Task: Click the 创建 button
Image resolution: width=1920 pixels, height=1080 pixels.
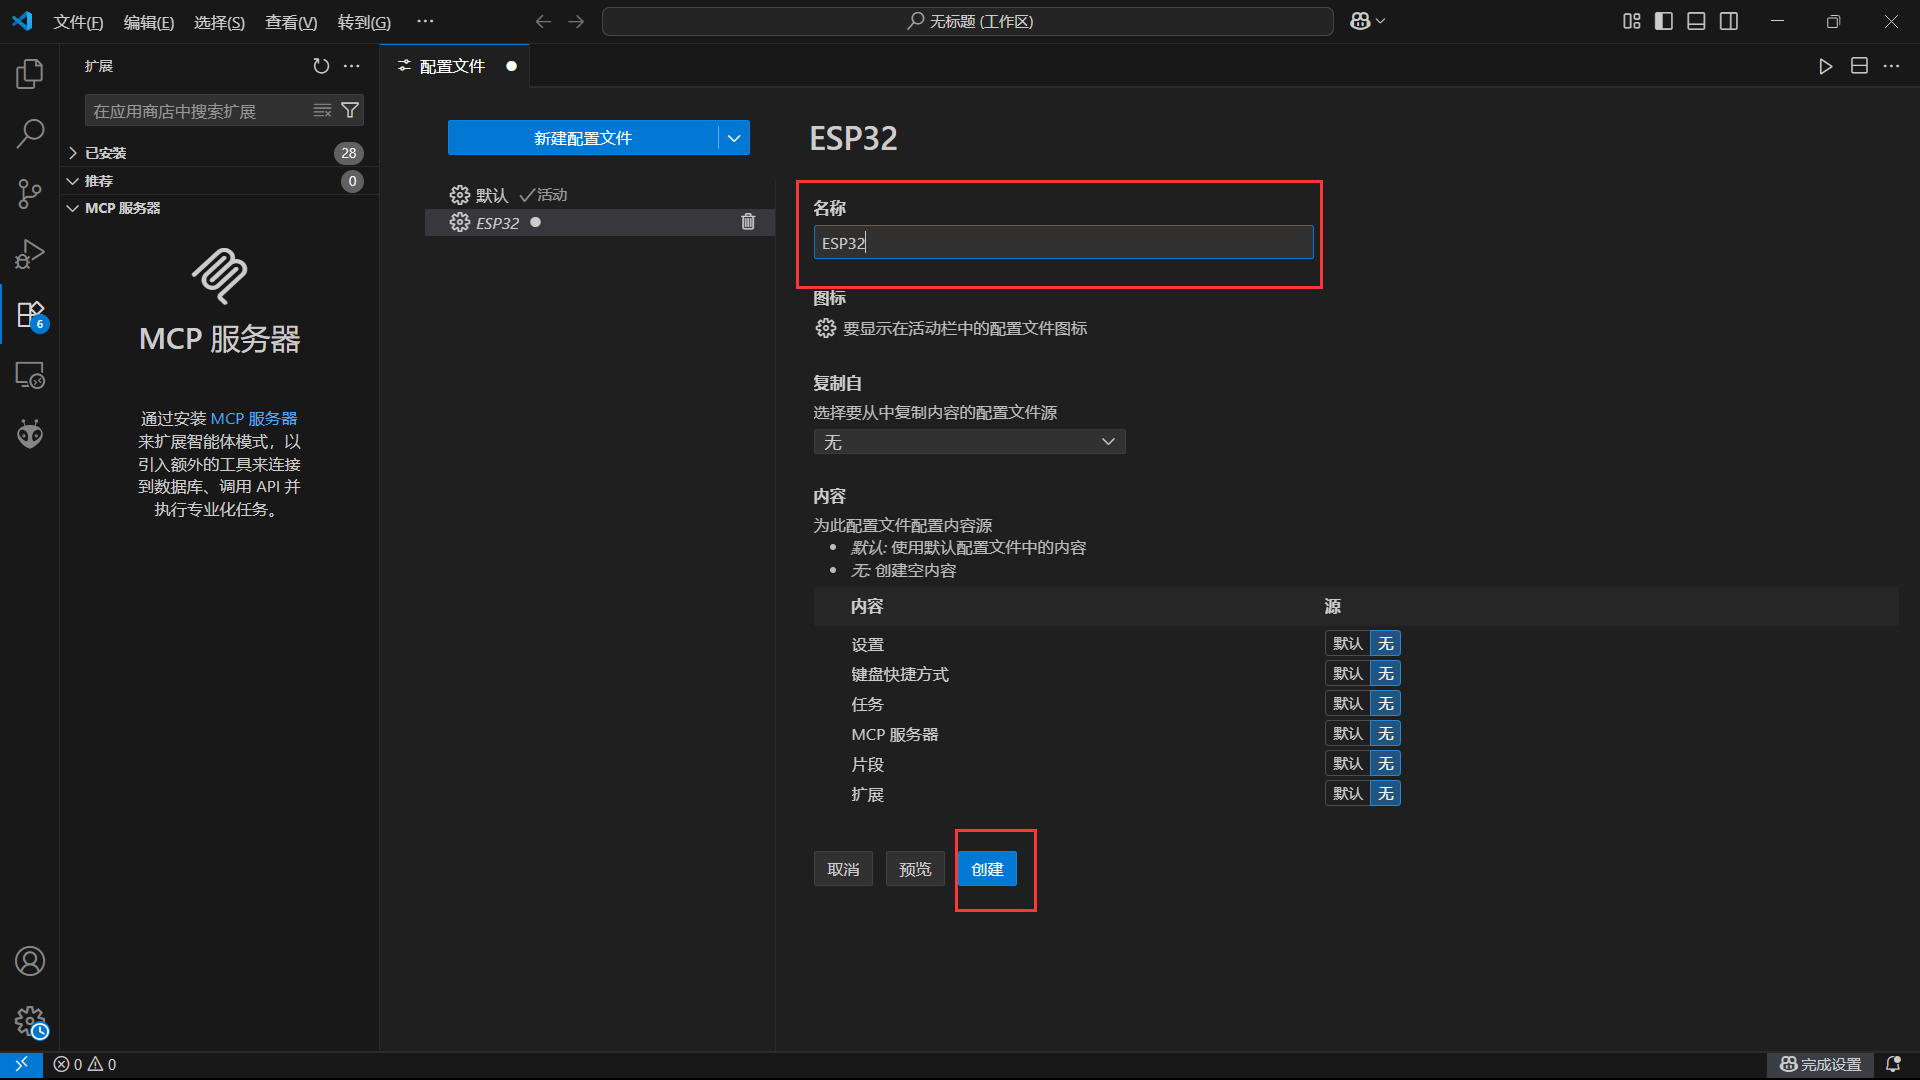Action: pos(987,869)
